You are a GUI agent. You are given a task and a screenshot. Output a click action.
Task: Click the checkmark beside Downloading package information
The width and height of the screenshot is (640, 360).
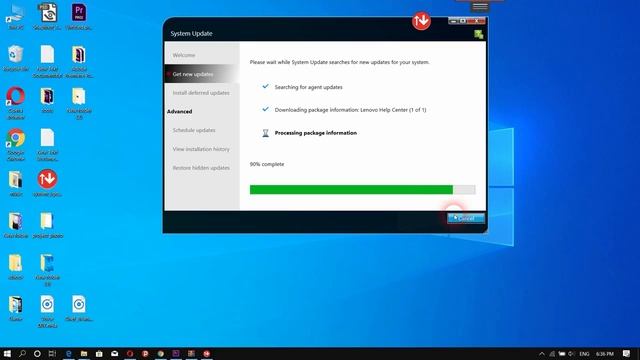click(x=265, y=109)
